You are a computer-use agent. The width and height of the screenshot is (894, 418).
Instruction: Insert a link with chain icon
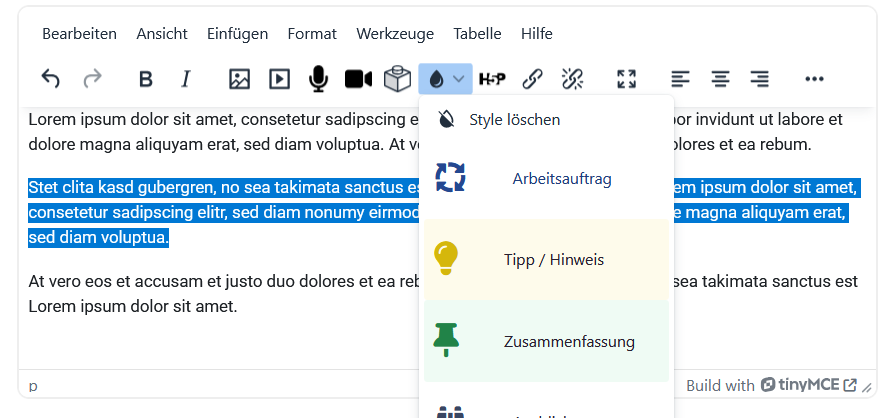pos(533,78)
